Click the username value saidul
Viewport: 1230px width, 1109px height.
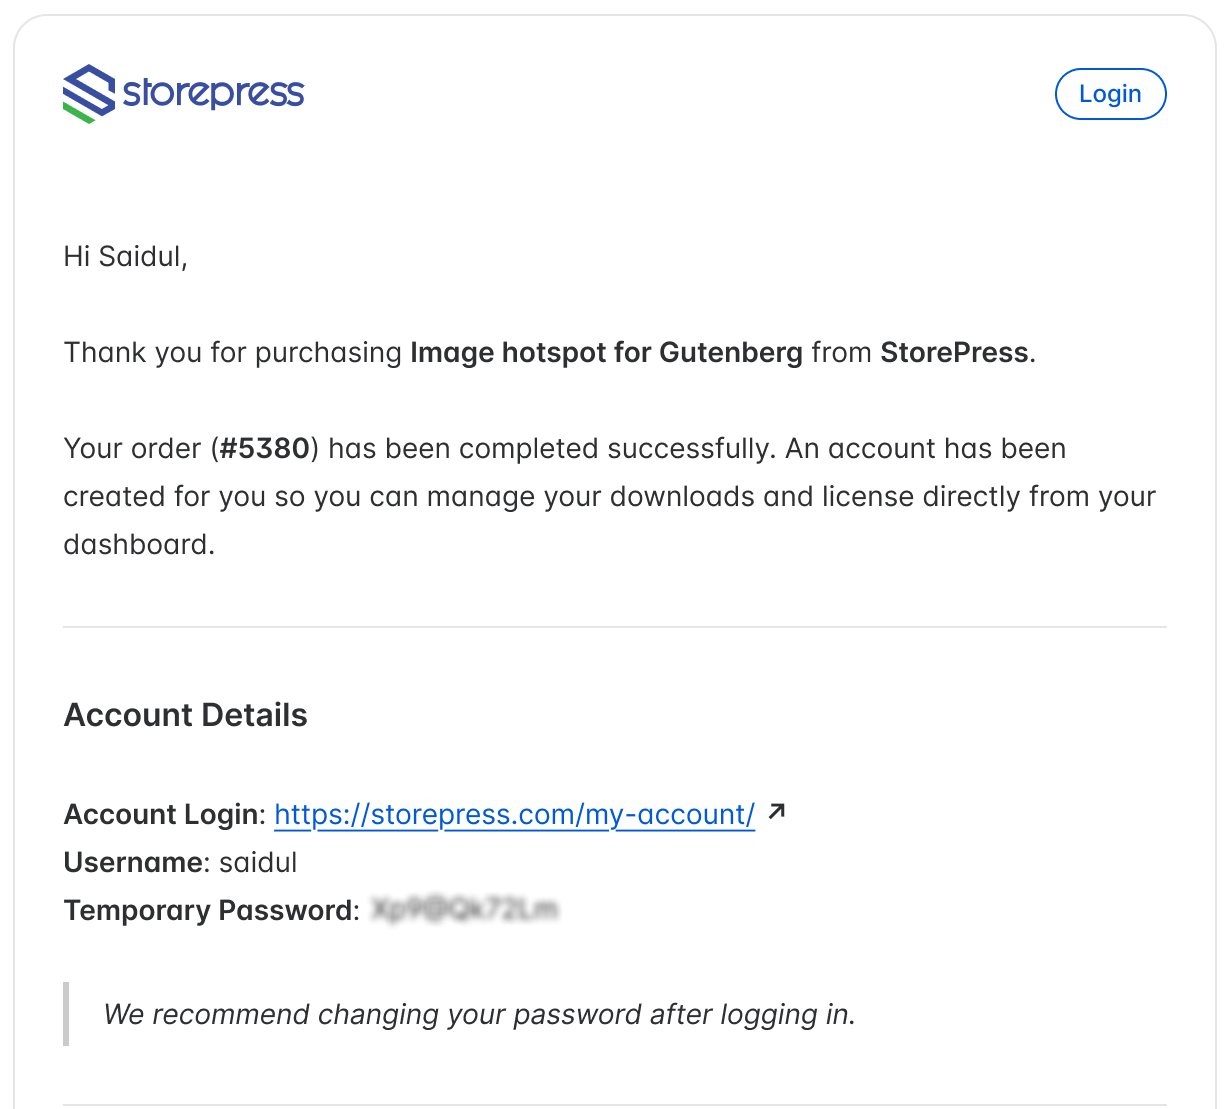pyautogui.click(x=258, y=862)
